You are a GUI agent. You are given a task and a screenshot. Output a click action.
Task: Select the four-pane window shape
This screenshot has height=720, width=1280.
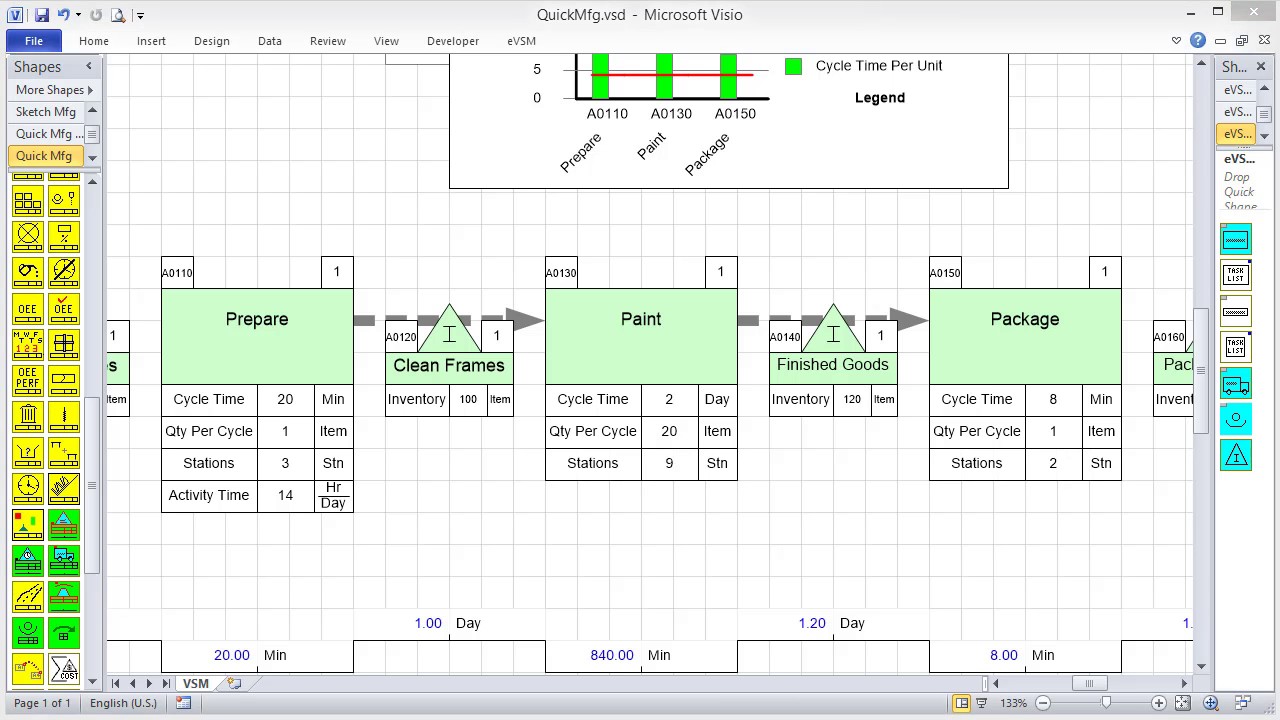(x=64, y=344)
